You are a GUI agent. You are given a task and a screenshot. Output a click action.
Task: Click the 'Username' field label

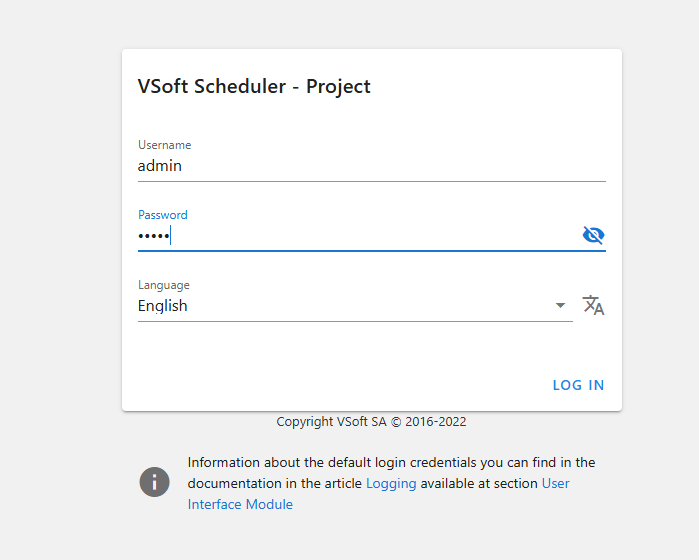pos(164,145)
